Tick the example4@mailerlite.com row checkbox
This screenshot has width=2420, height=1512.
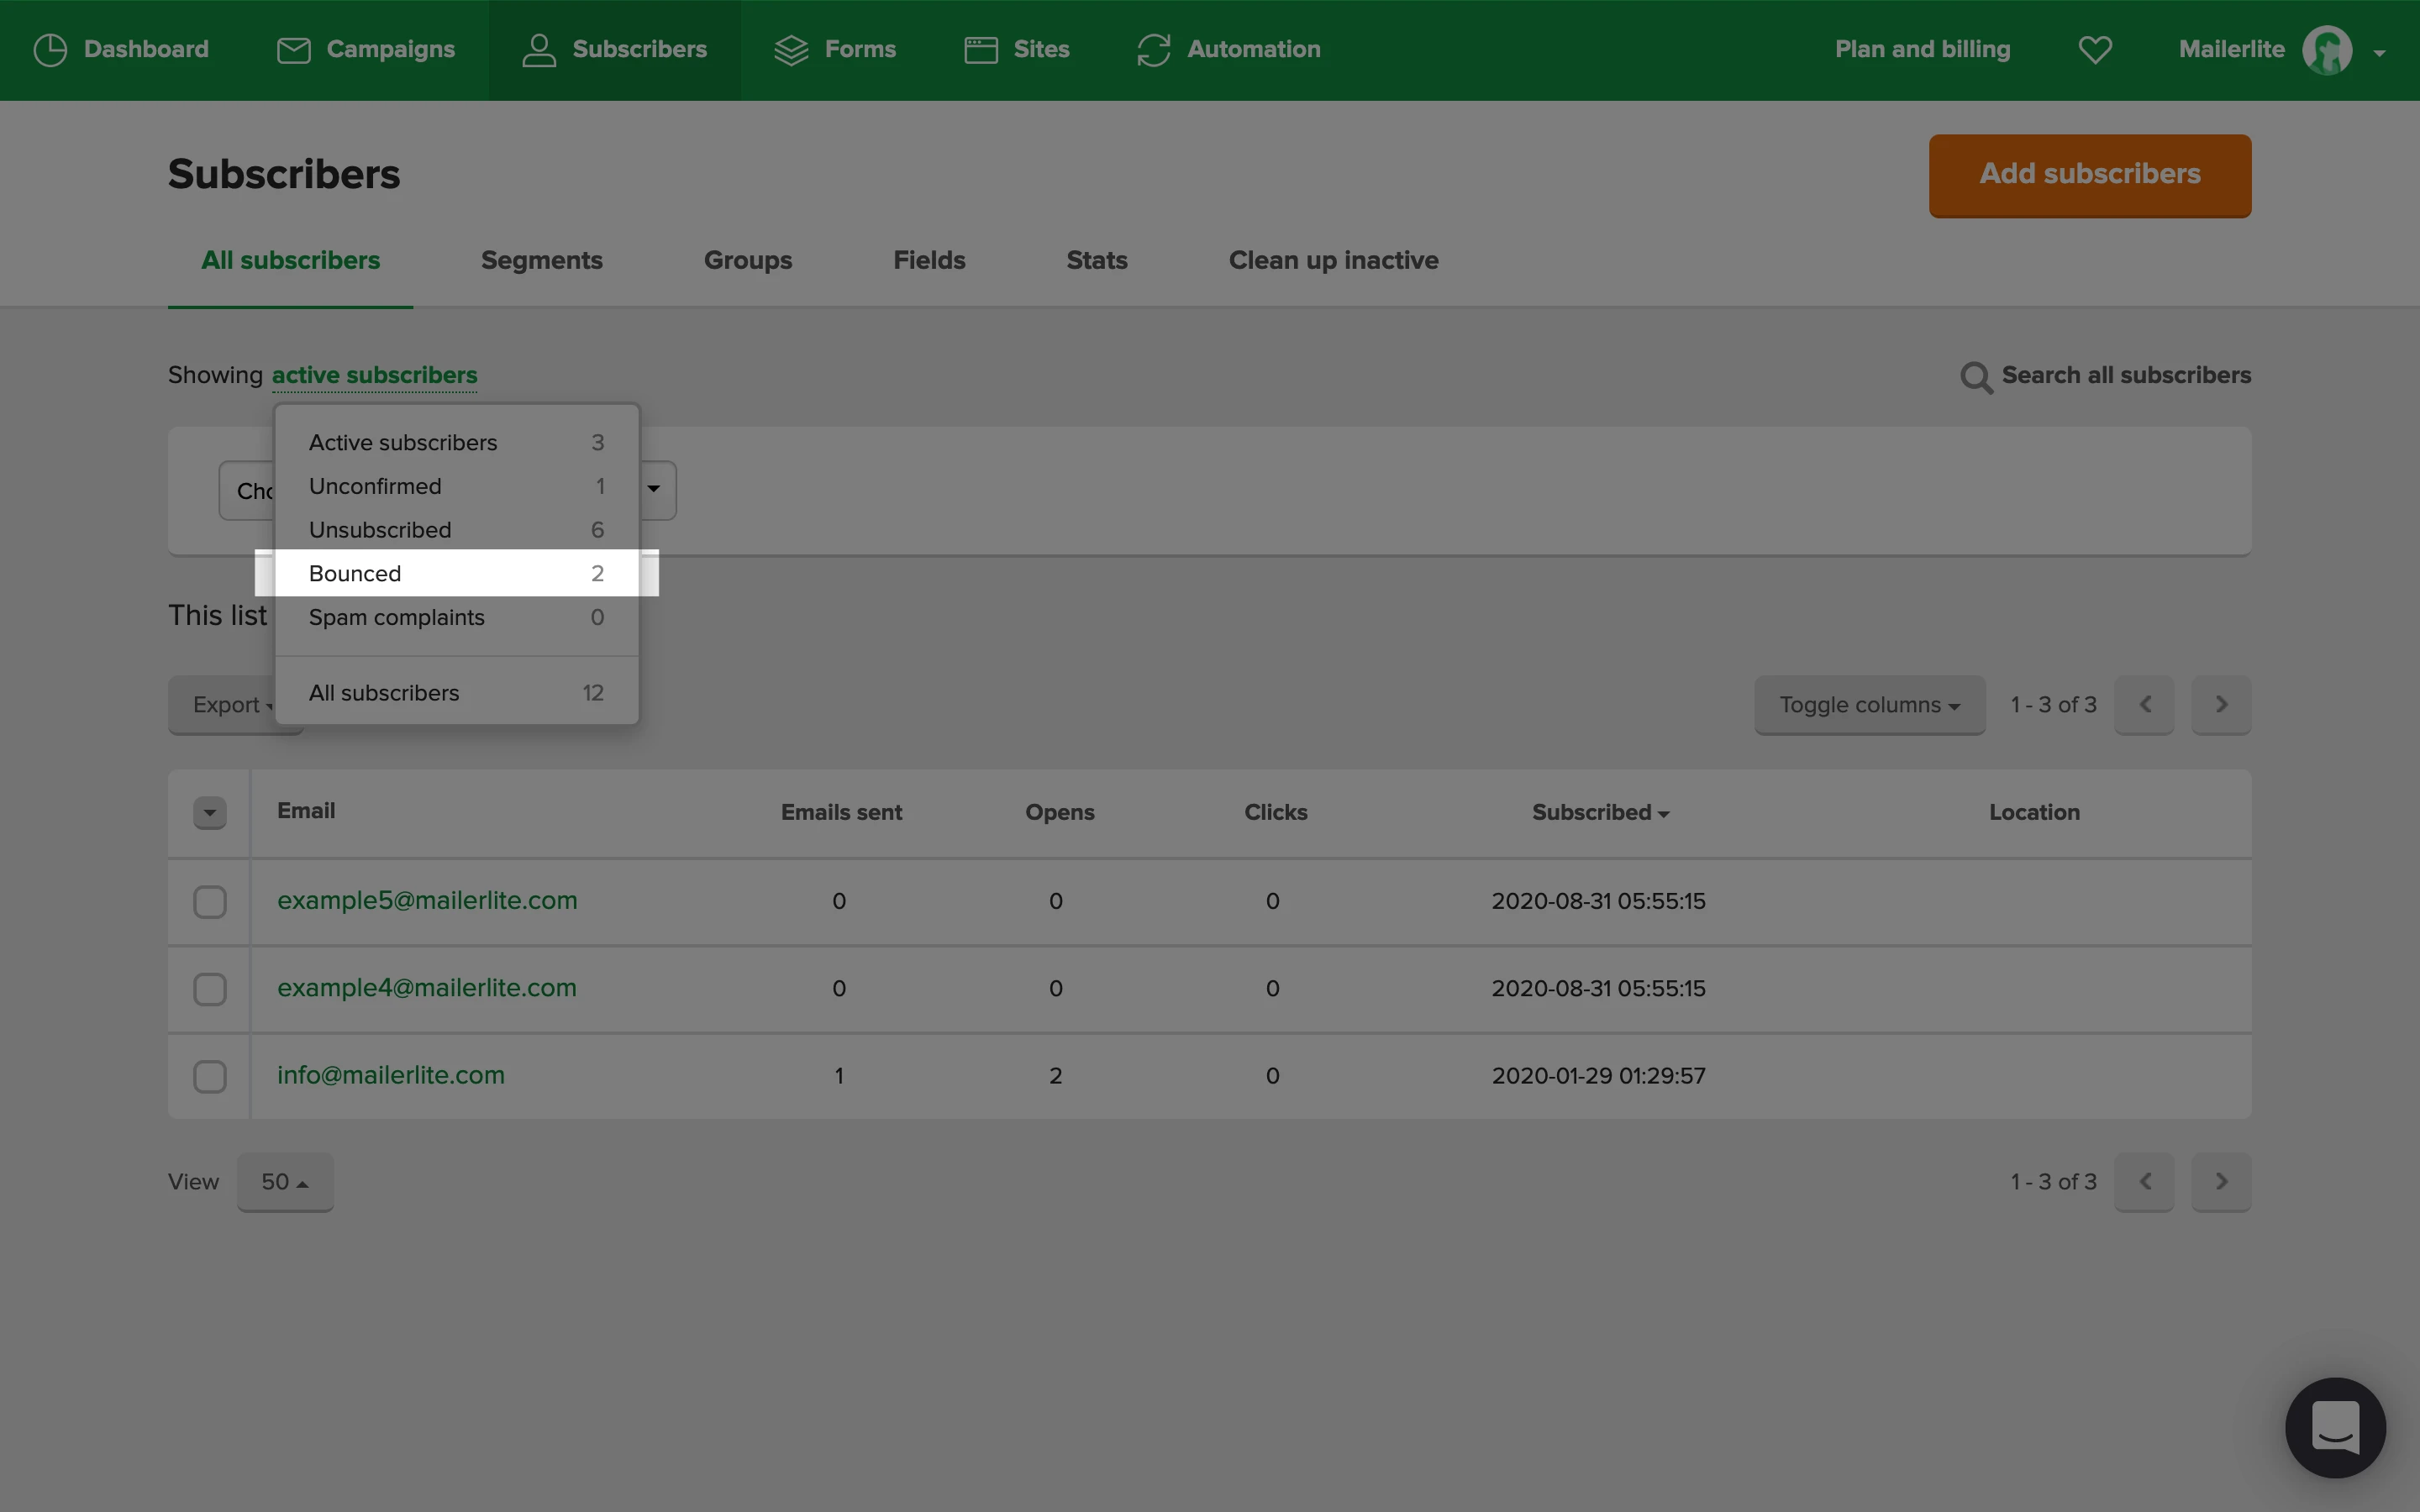(210, 989)
